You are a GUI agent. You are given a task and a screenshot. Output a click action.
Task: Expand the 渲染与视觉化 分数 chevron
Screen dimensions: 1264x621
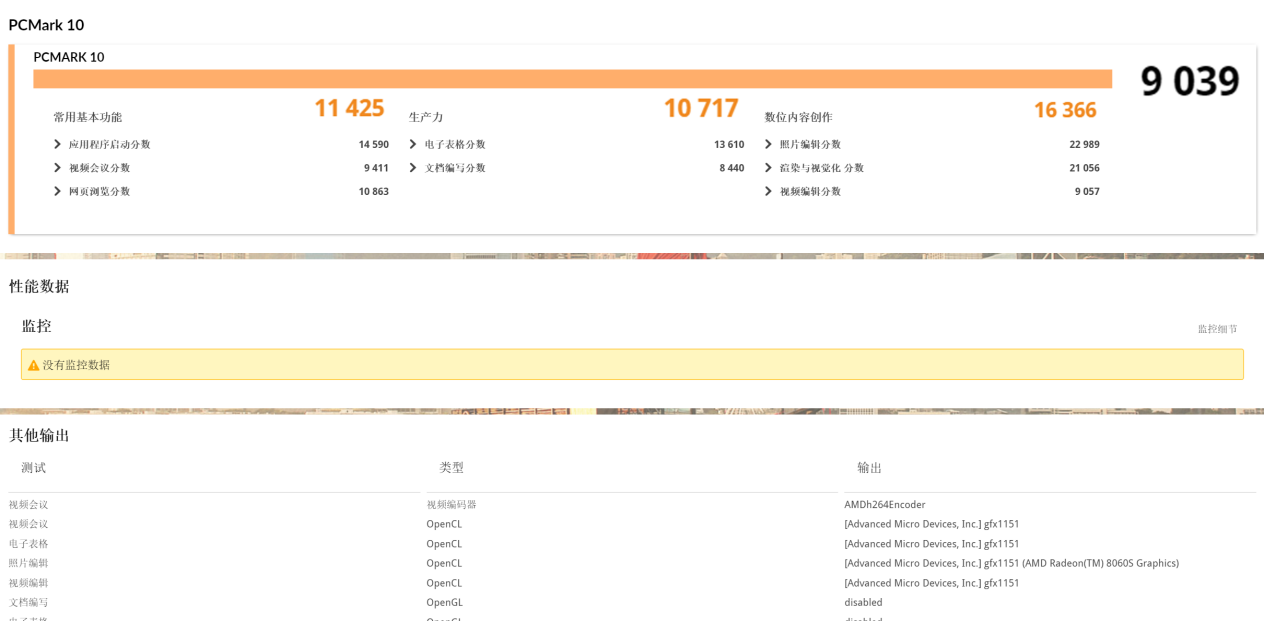click(768, 168)
